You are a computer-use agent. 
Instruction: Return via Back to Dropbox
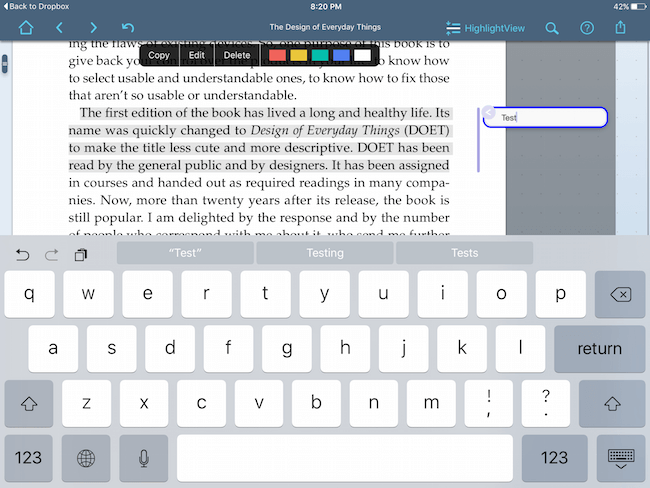click(36, 6)
